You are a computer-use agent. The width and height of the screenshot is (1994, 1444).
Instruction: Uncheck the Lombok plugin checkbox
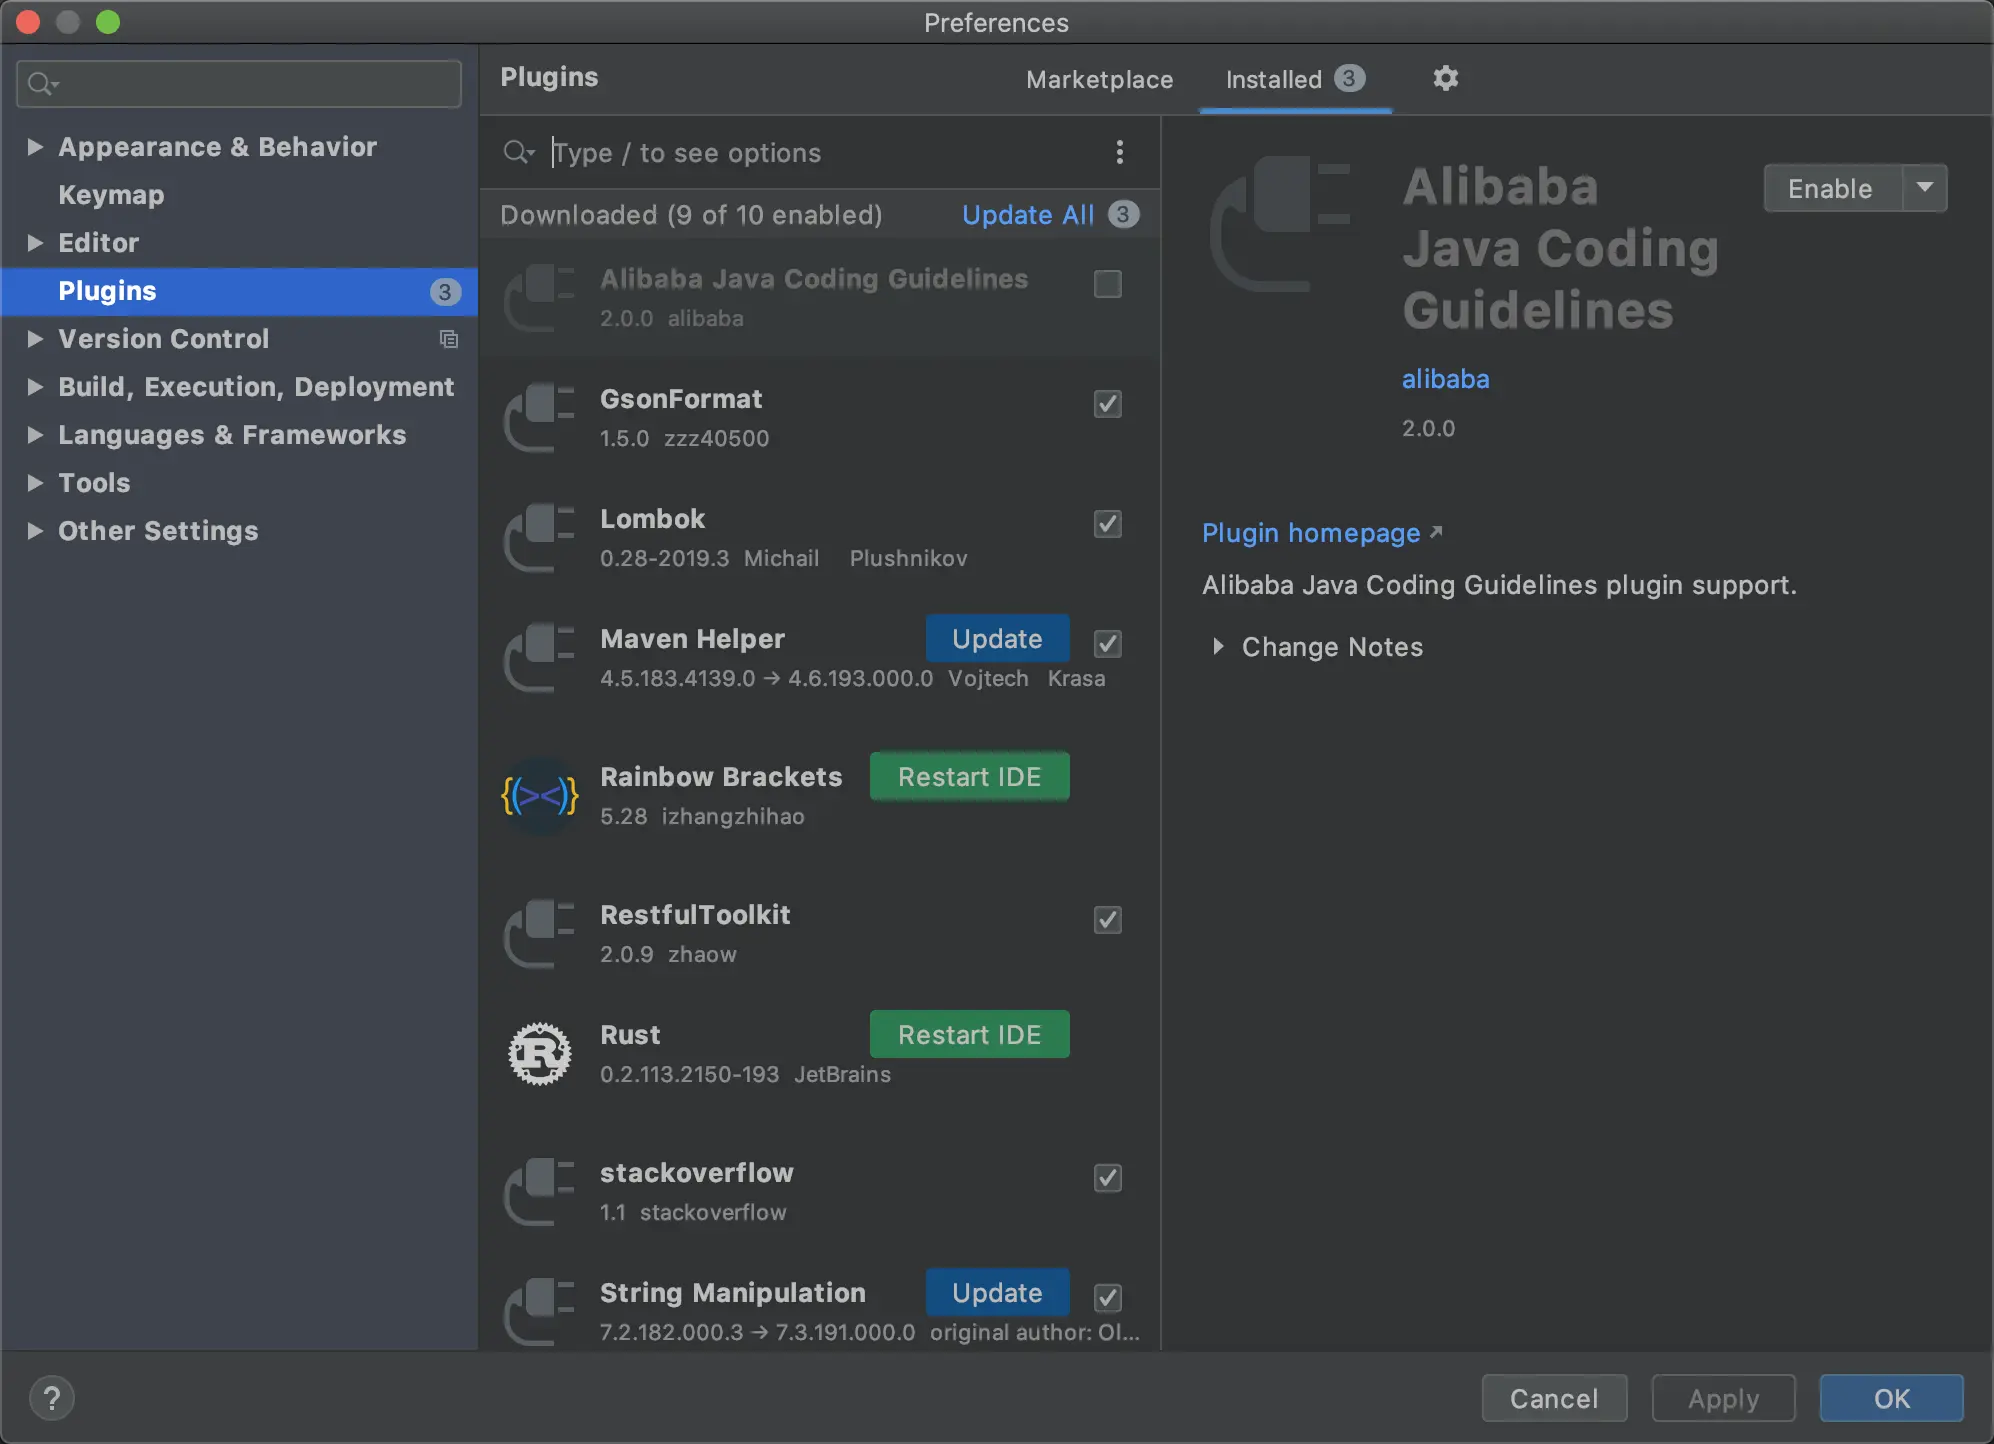pyautogui.click(x=1107, y=524)
